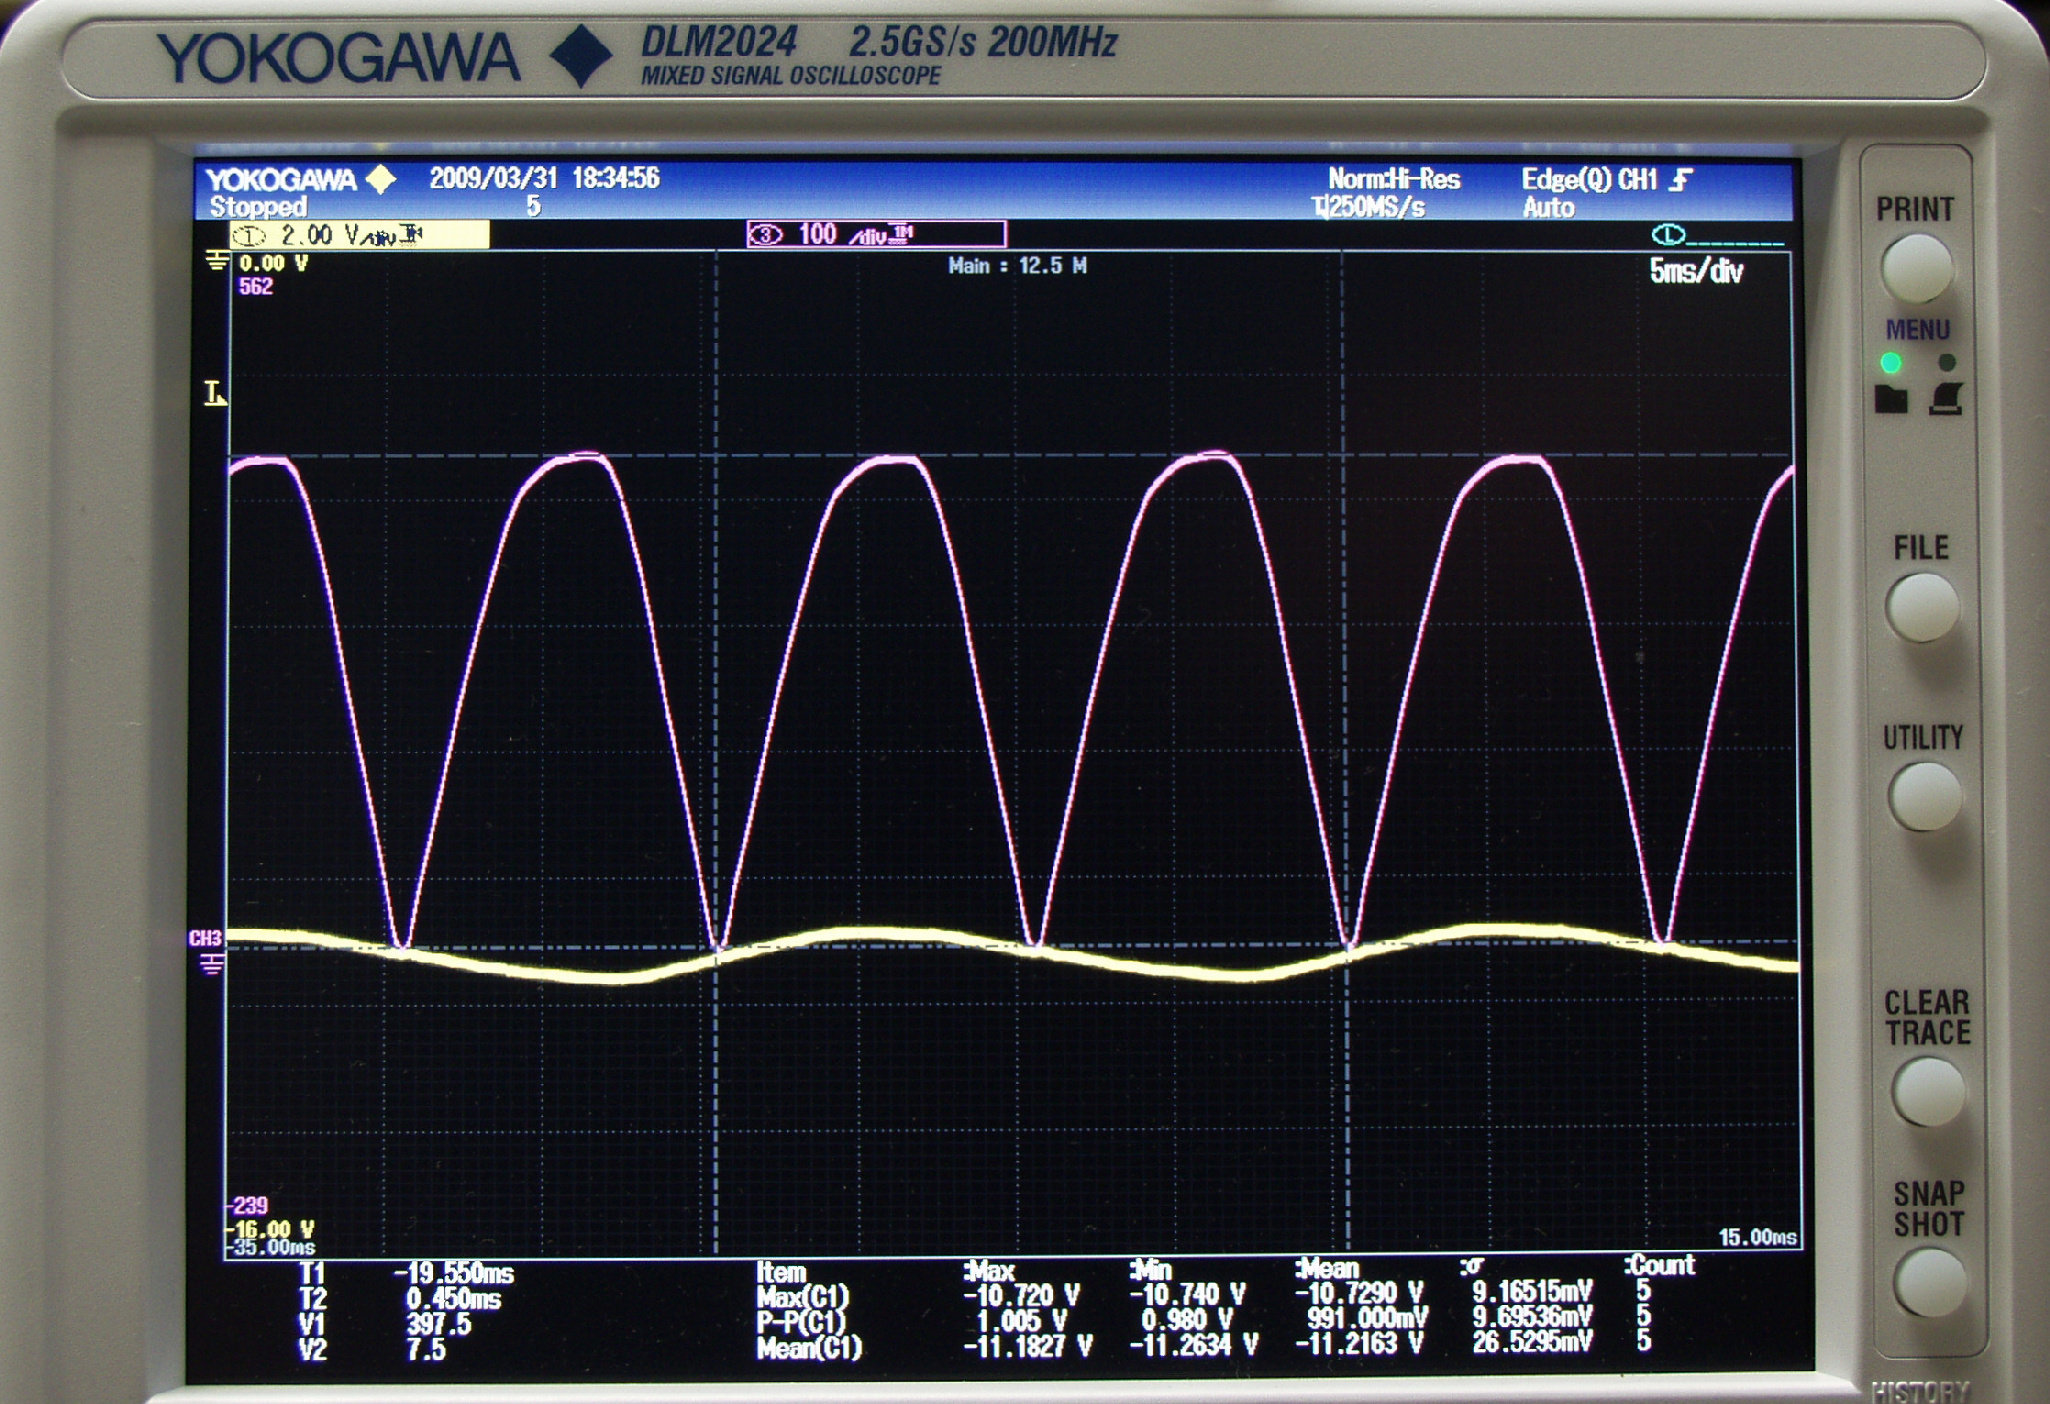Image resolution: width=2050 pixels, height=1404 pixels.
Task: Click the yellow CH1 ground symbol at top
Action: point(216,262)
